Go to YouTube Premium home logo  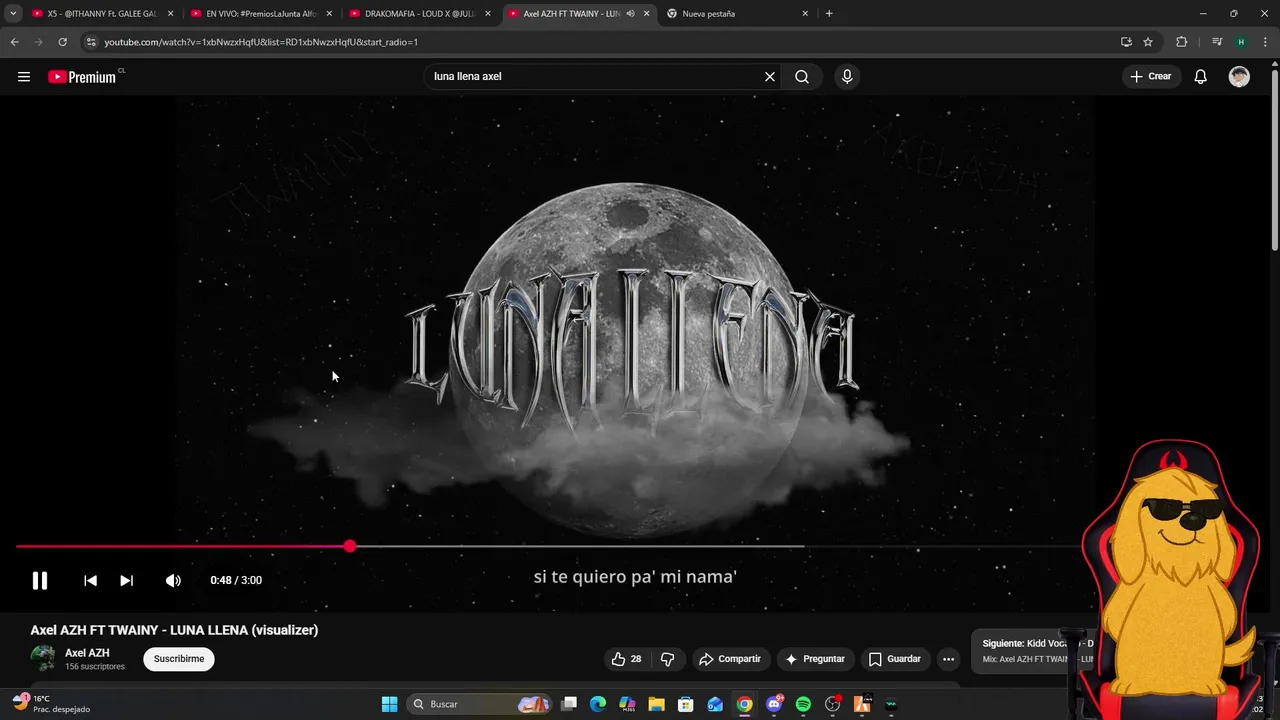84,77
